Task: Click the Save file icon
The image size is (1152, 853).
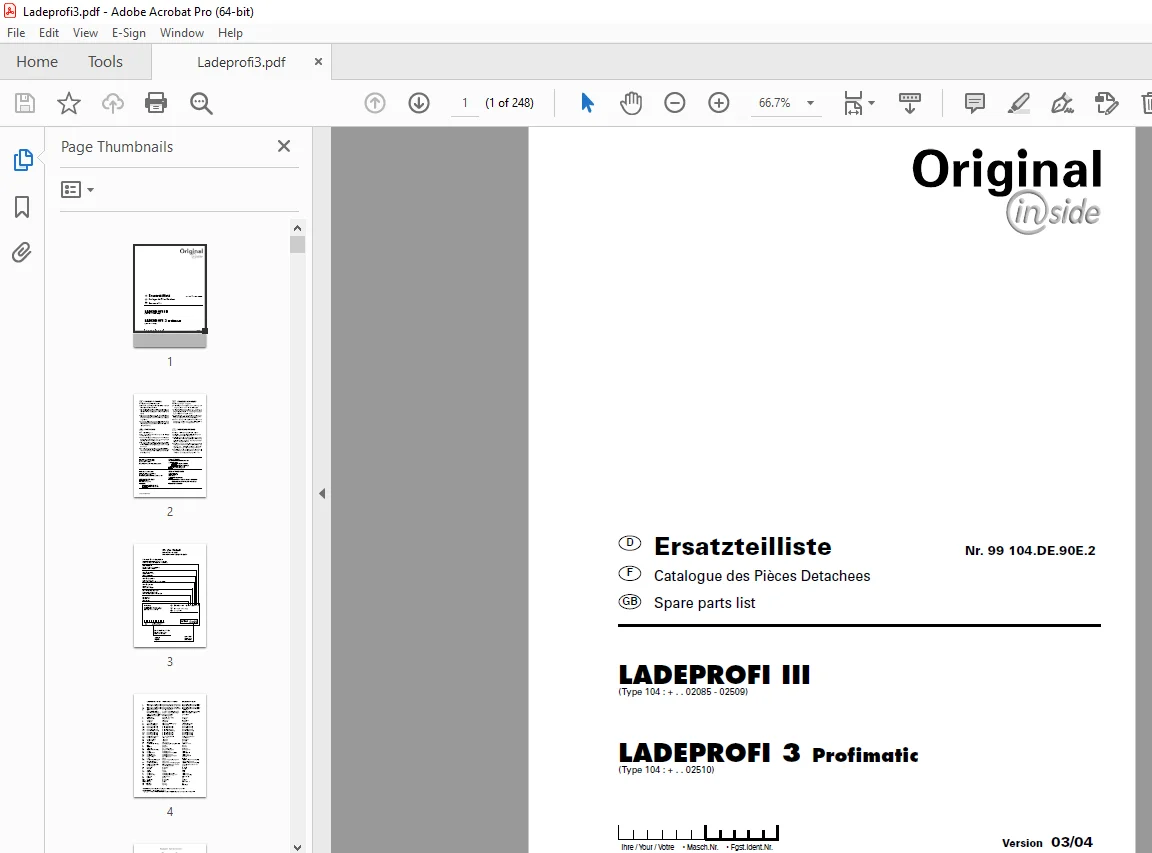Action: point(25,103)
